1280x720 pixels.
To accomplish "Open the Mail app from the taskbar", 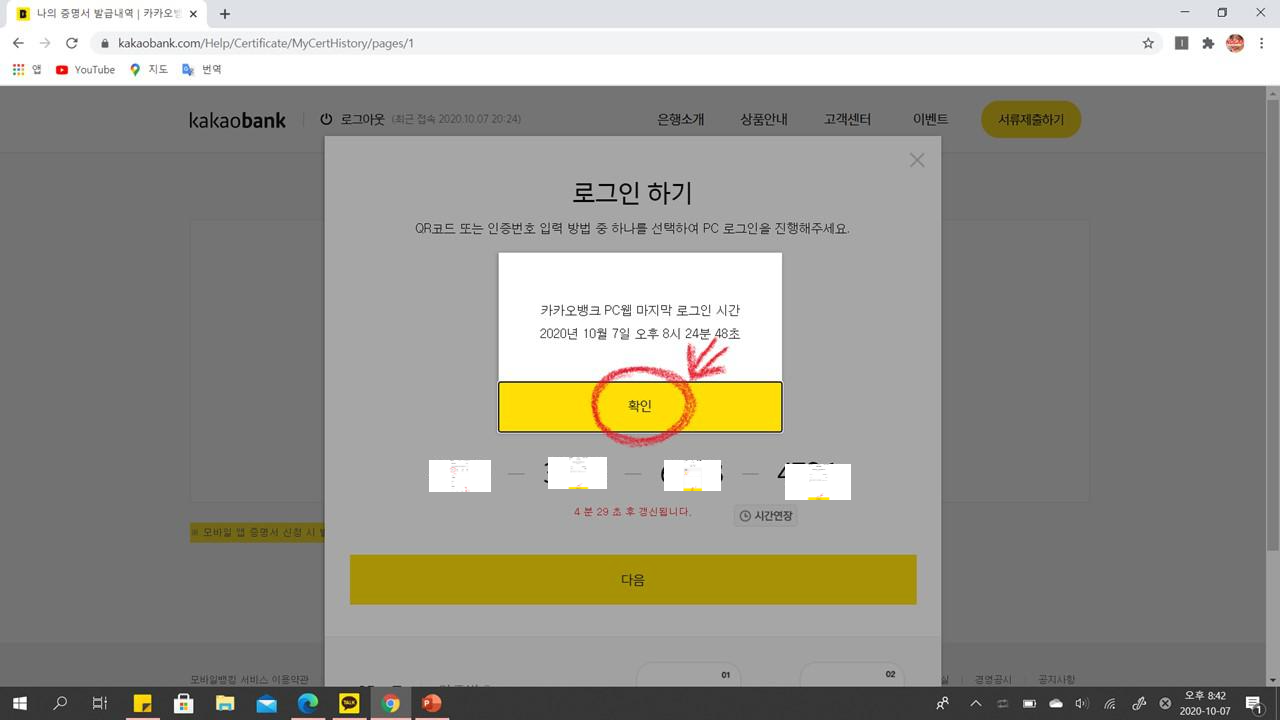I will (x=266, y=703).
